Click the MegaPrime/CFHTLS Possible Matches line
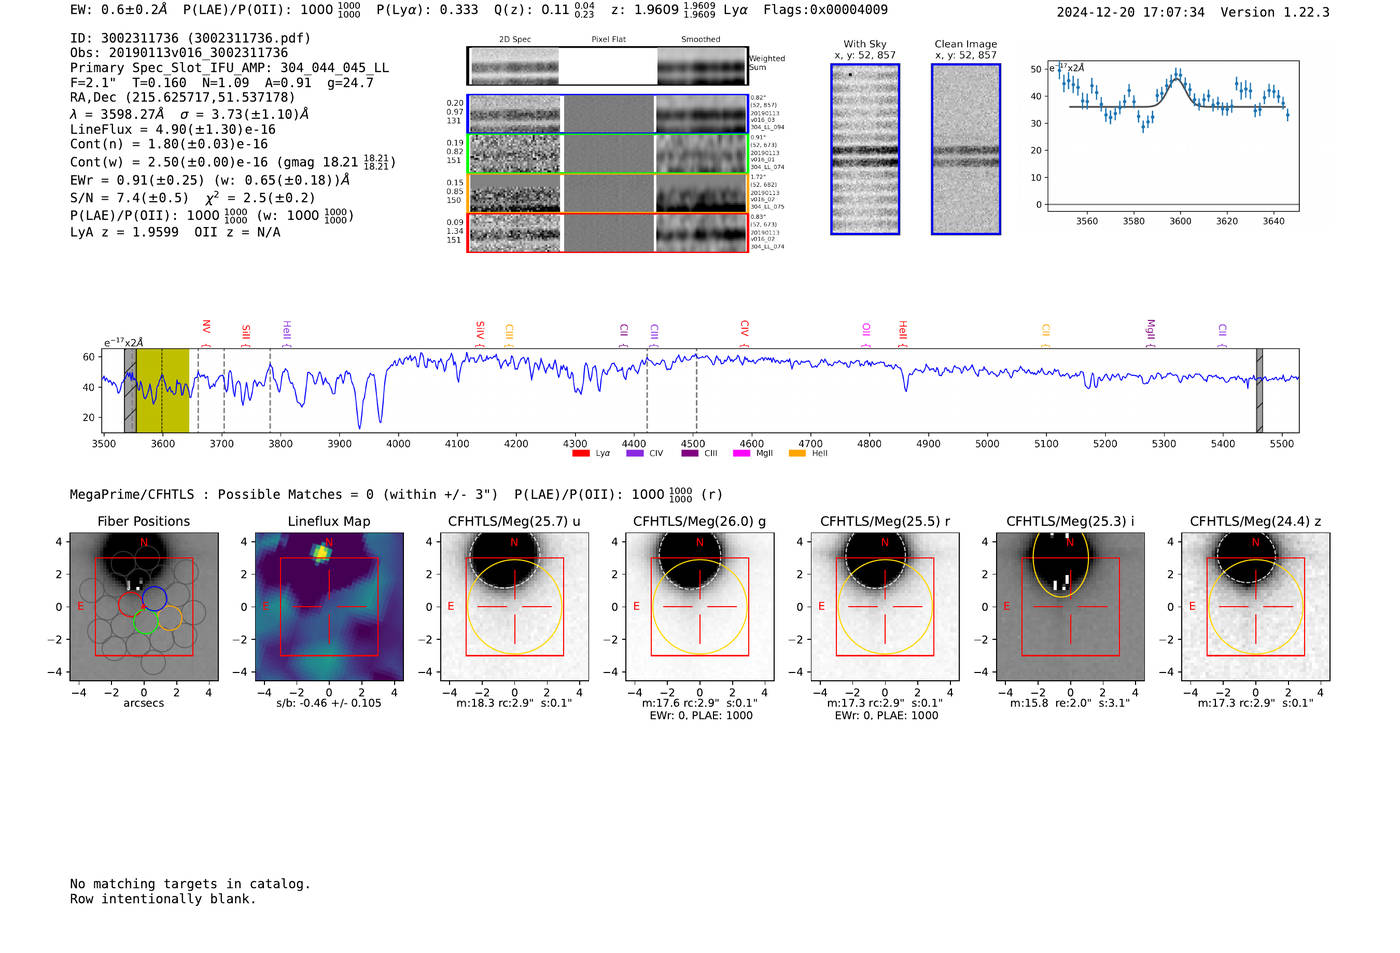The height and width of the screenshot is (953, 1400). tap(396, 494)
